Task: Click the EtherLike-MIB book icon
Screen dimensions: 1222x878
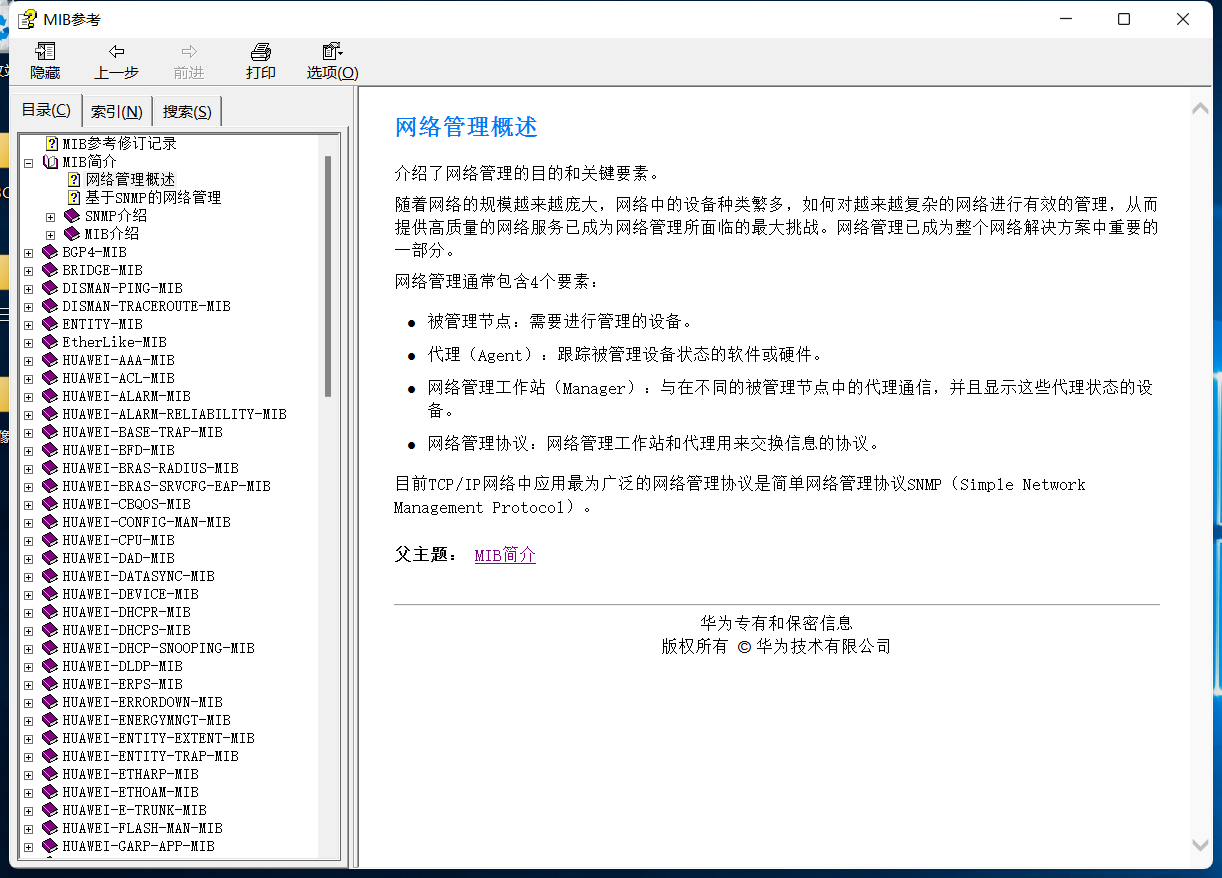Action: point(50,342)
